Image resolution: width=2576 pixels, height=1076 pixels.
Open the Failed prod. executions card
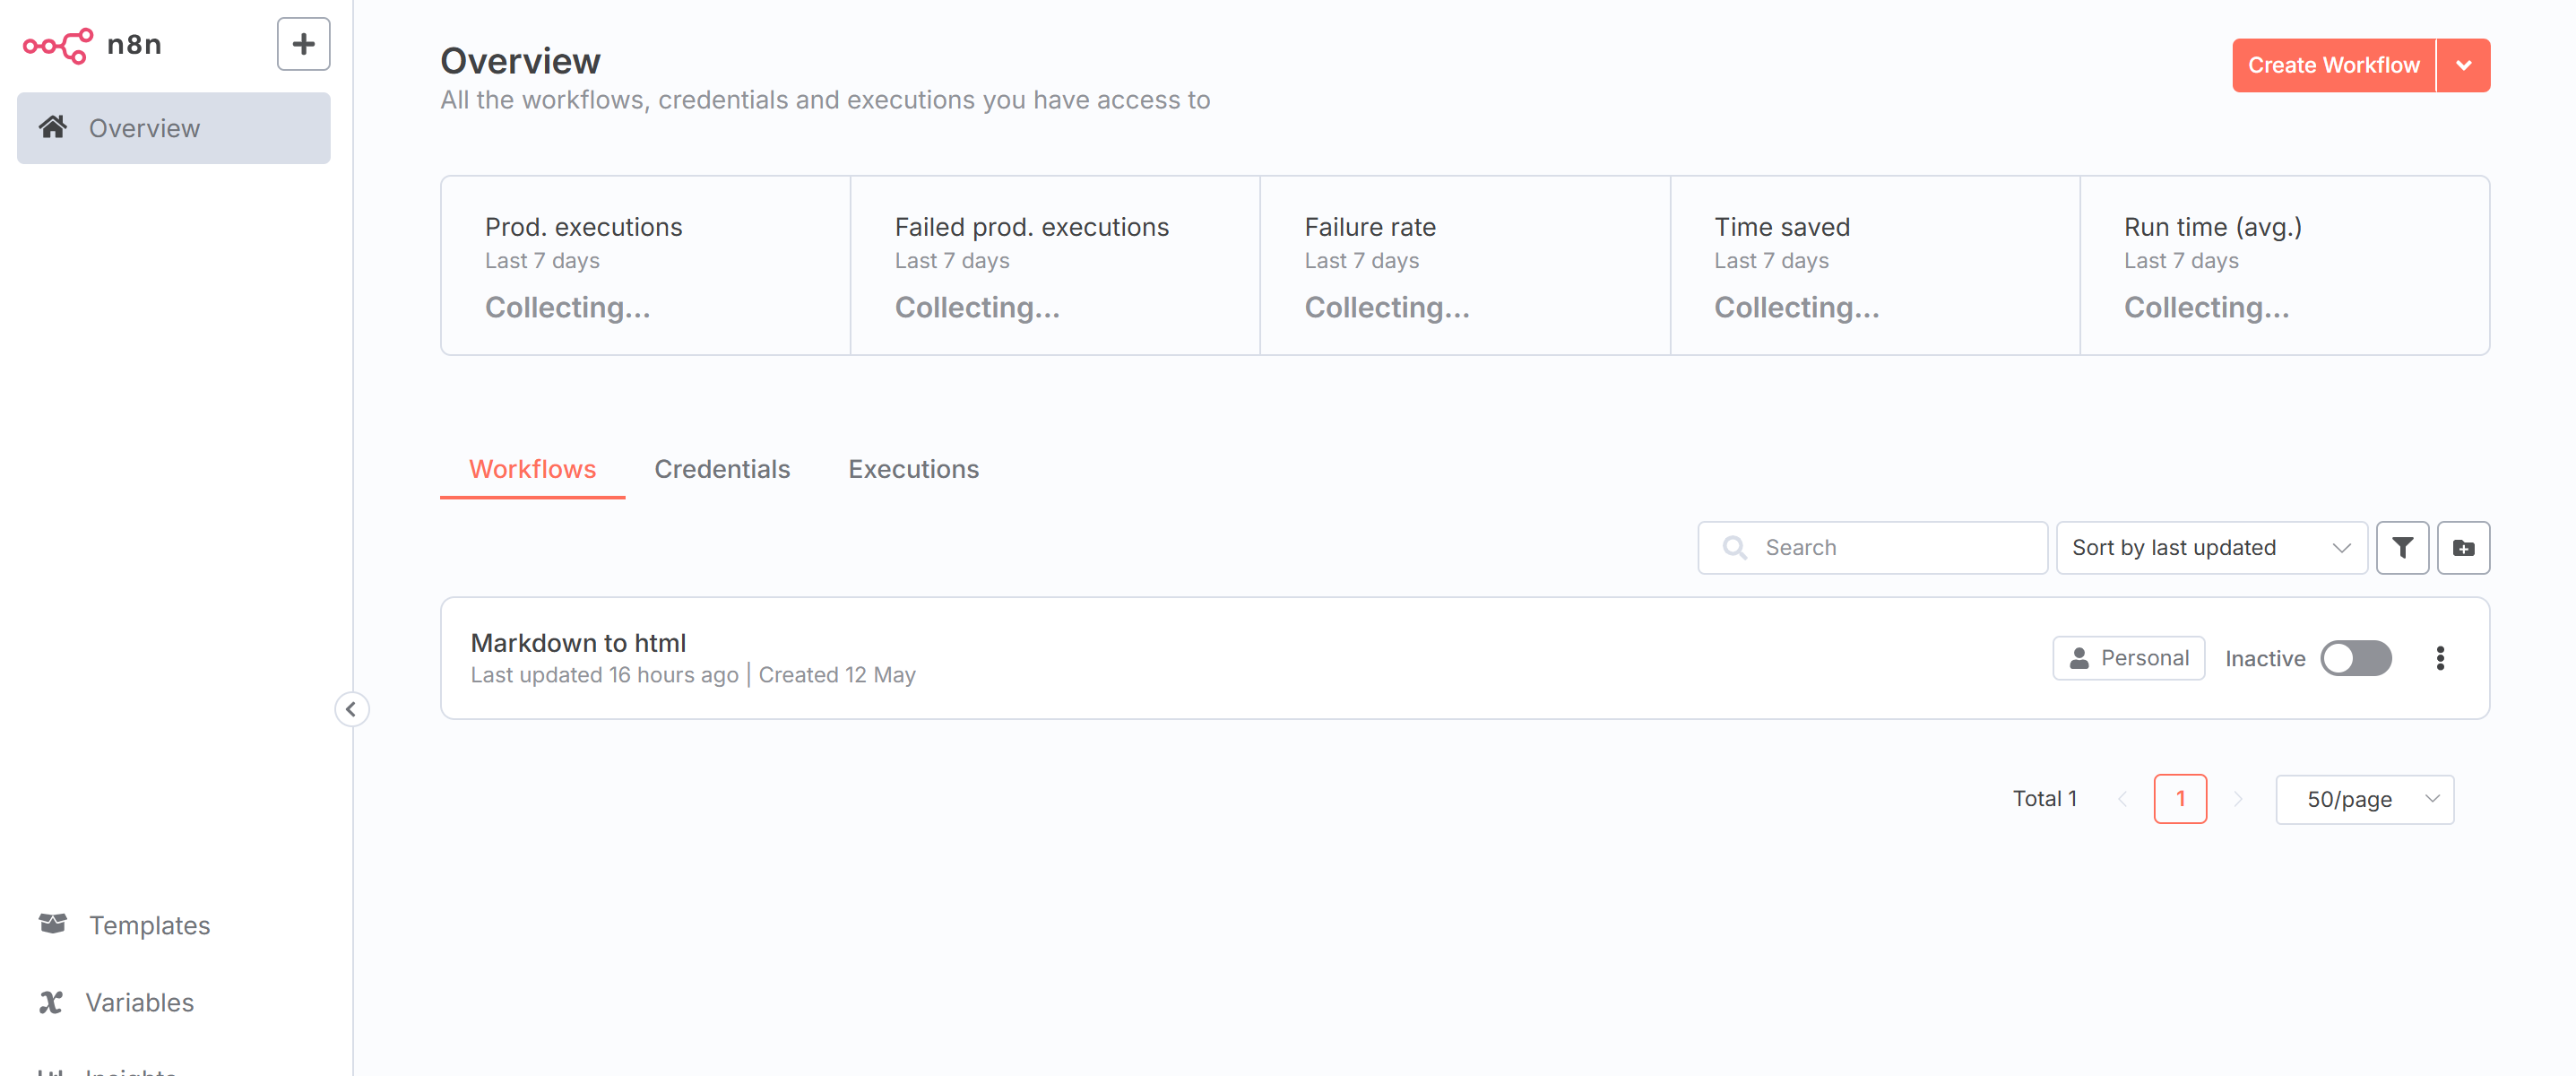(1055, 266)
